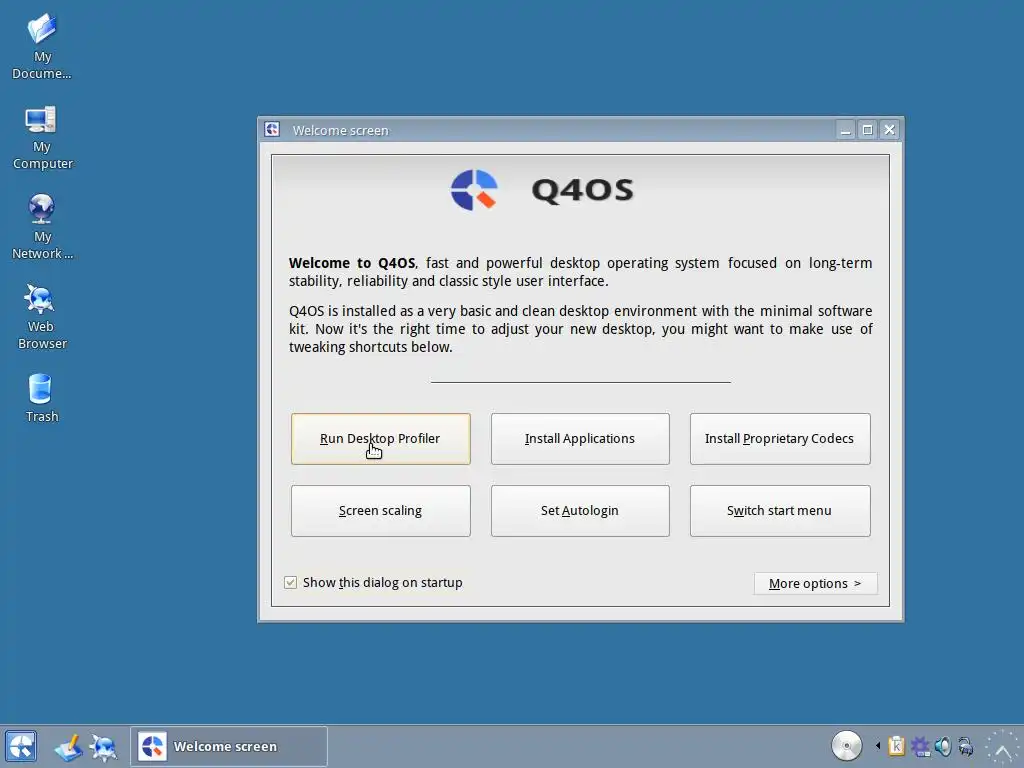Screen dimensions: 1024x768
Task: Select the Welcome screen taskbar entry
Action: [229, 746]
